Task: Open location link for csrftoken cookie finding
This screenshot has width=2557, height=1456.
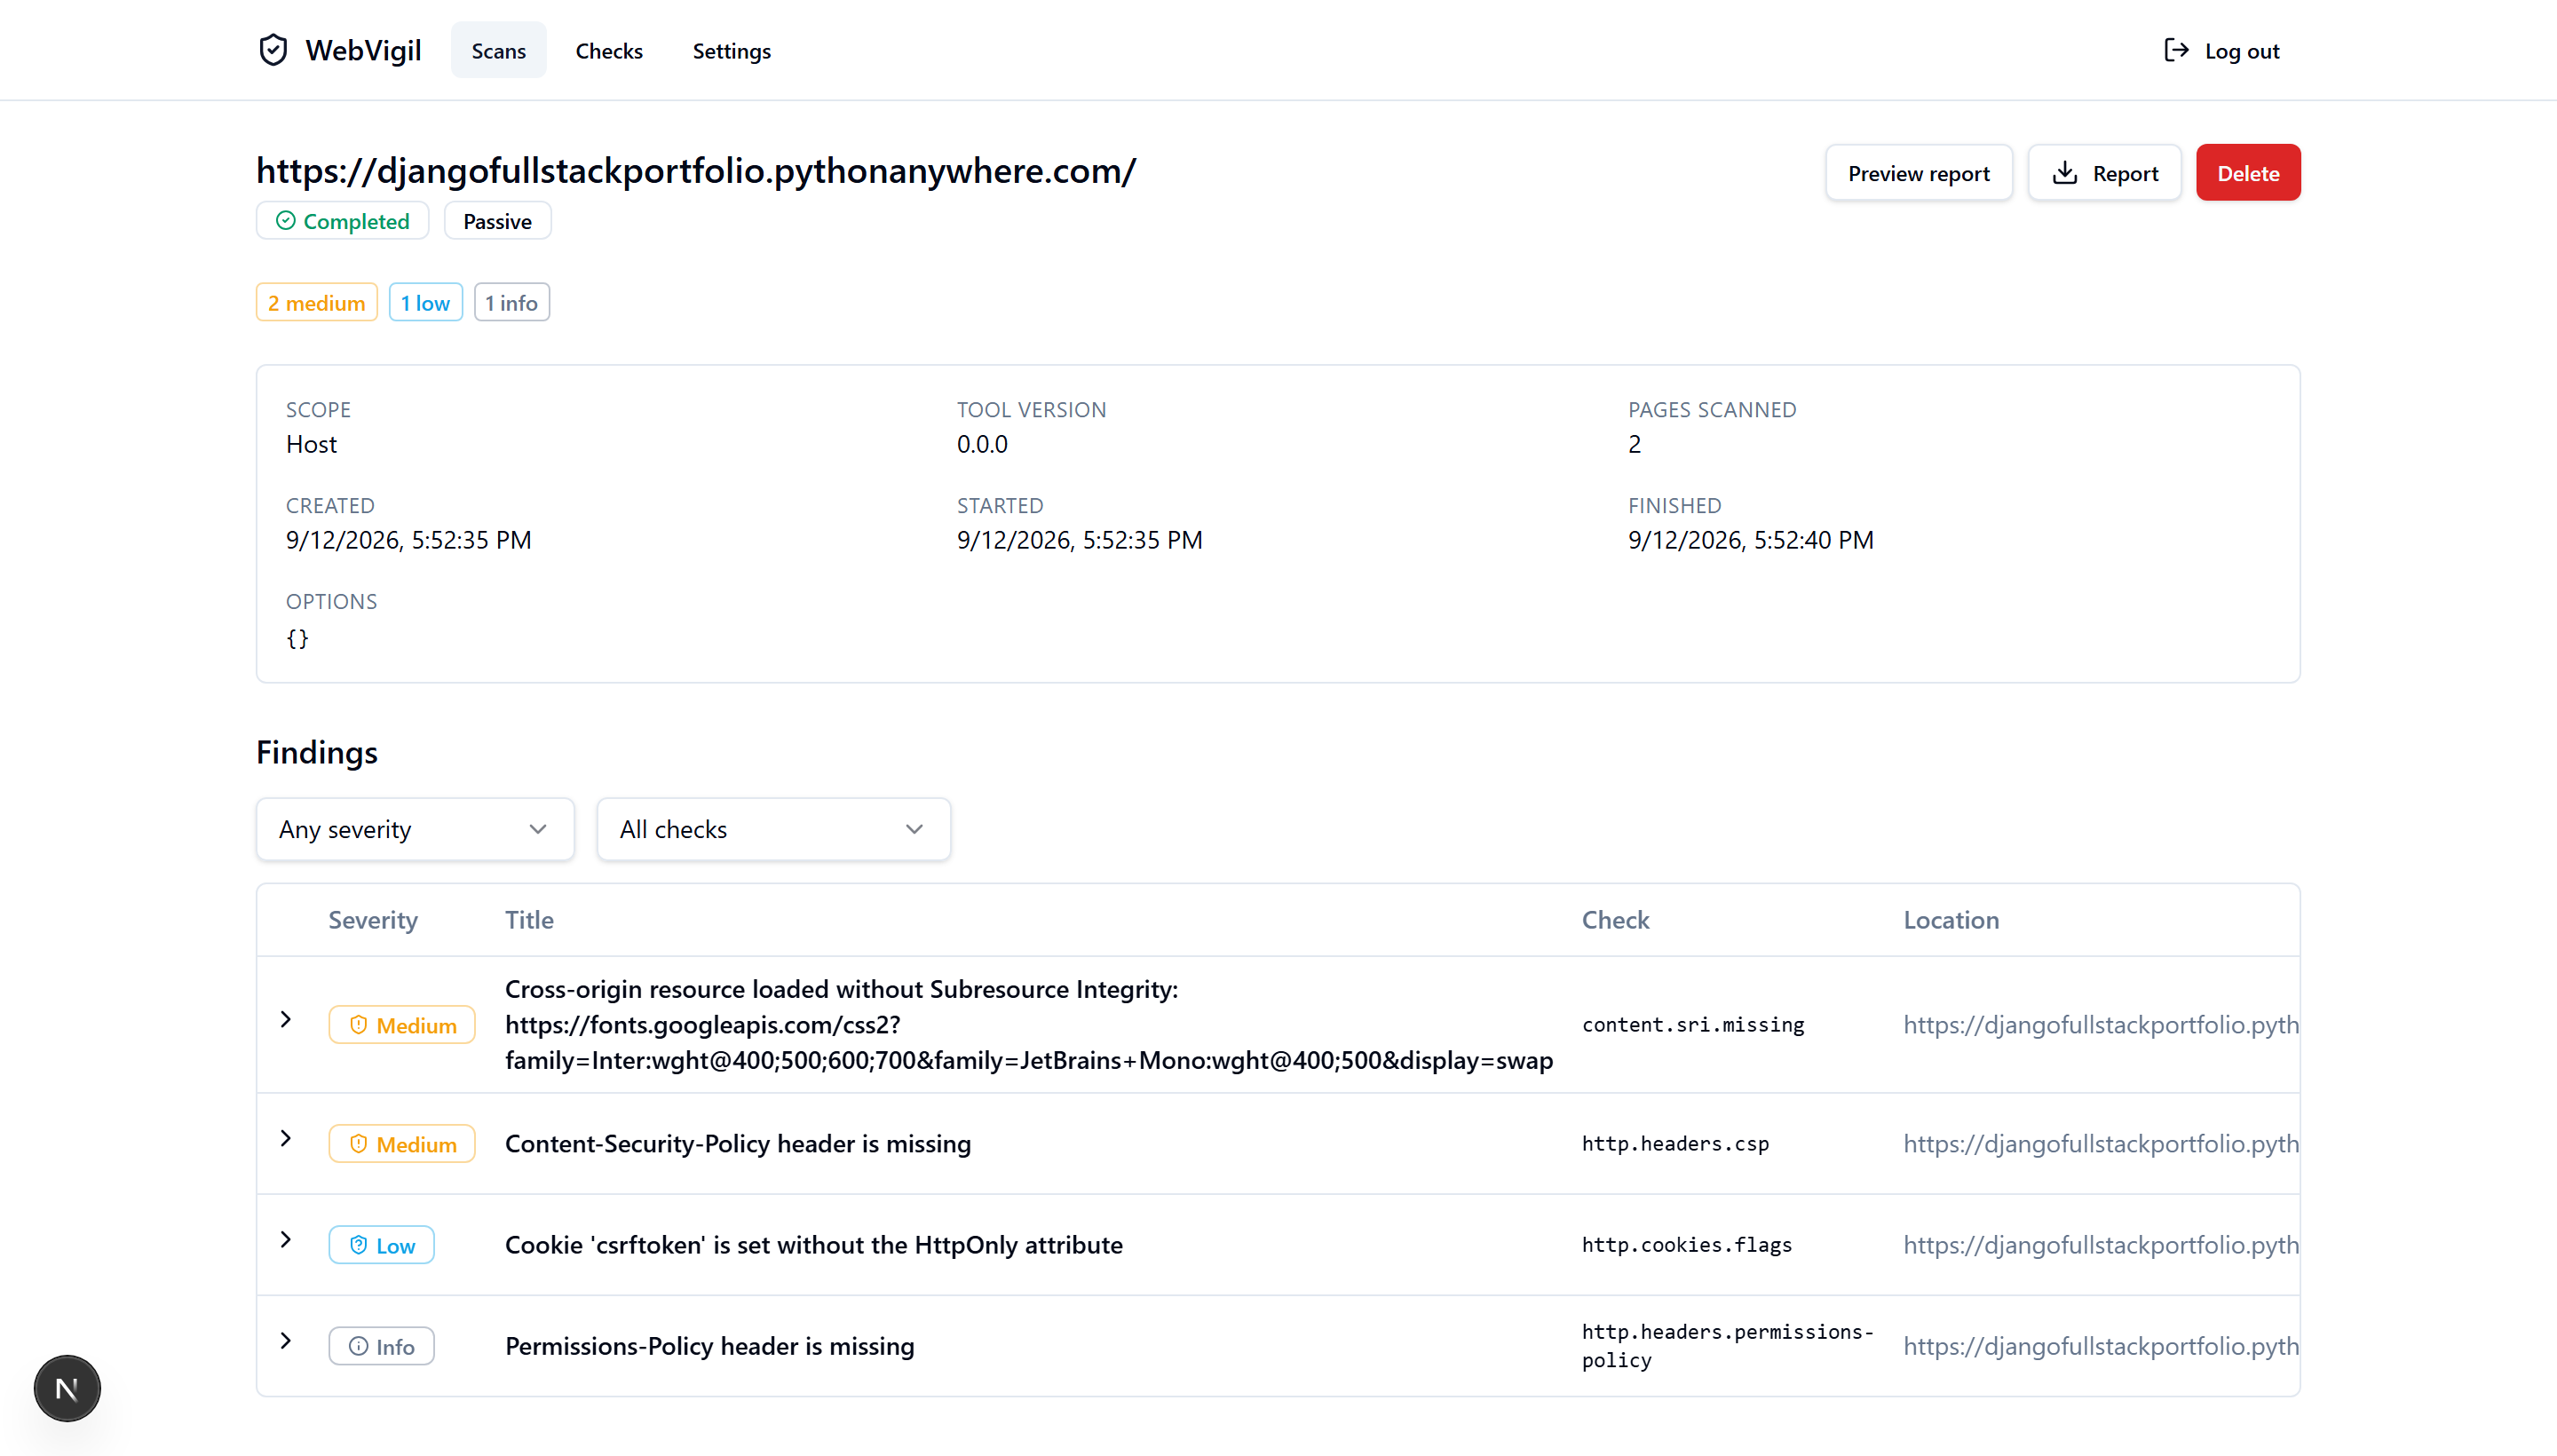Action: [x=2100, y=1245]
